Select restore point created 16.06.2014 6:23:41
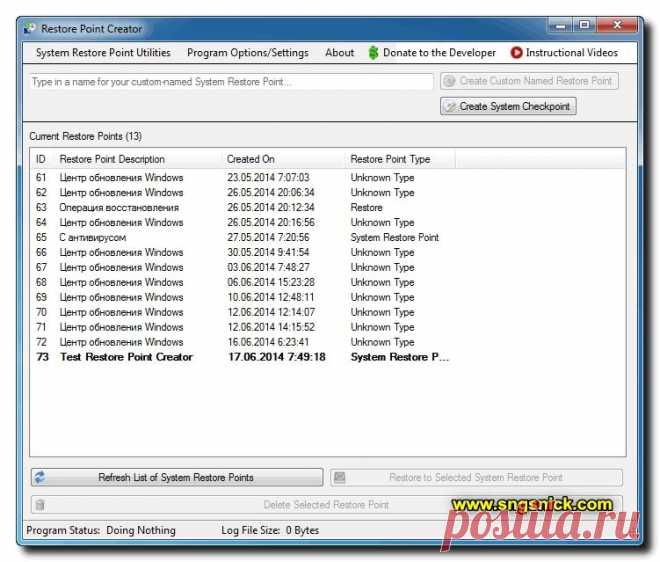This screenshot has width=660, height=562. pyautogui.click(x=243, y=342)
